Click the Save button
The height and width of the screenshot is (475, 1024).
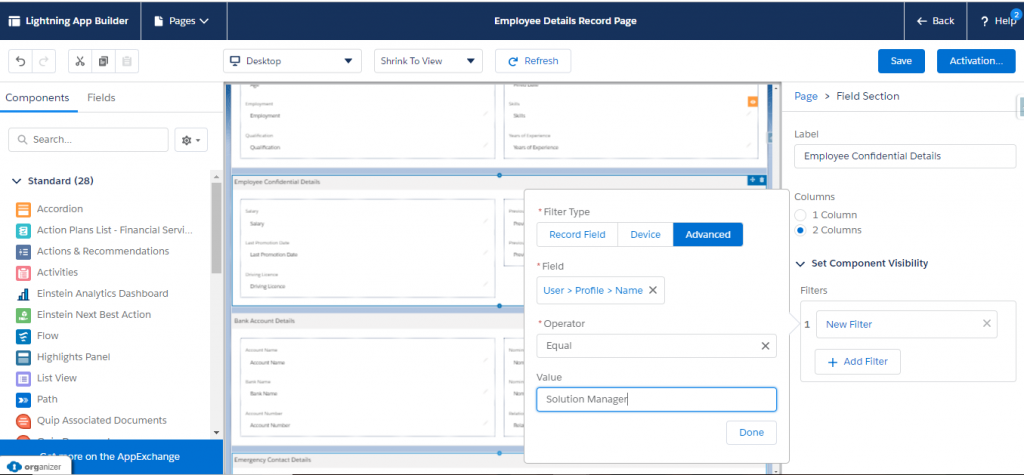click(901, 61)
